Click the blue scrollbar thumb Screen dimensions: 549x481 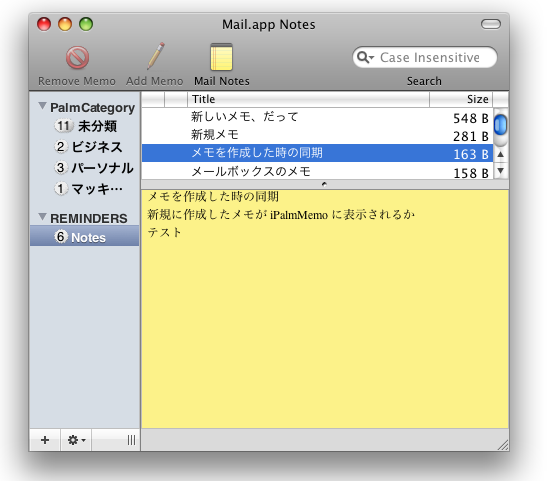tap(501, 124)
